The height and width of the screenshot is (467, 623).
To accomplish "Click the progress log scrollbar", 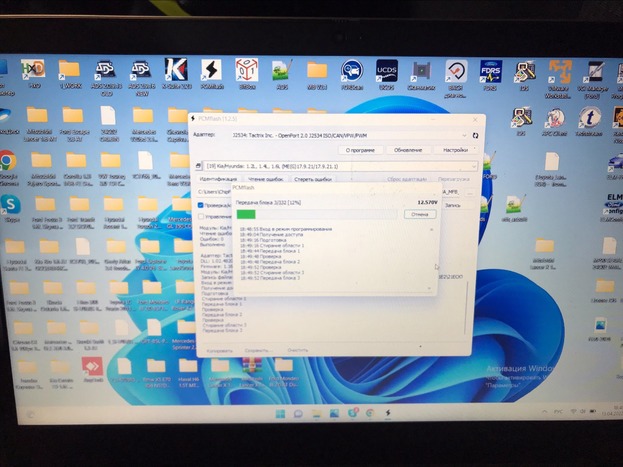I will (432, 255).
